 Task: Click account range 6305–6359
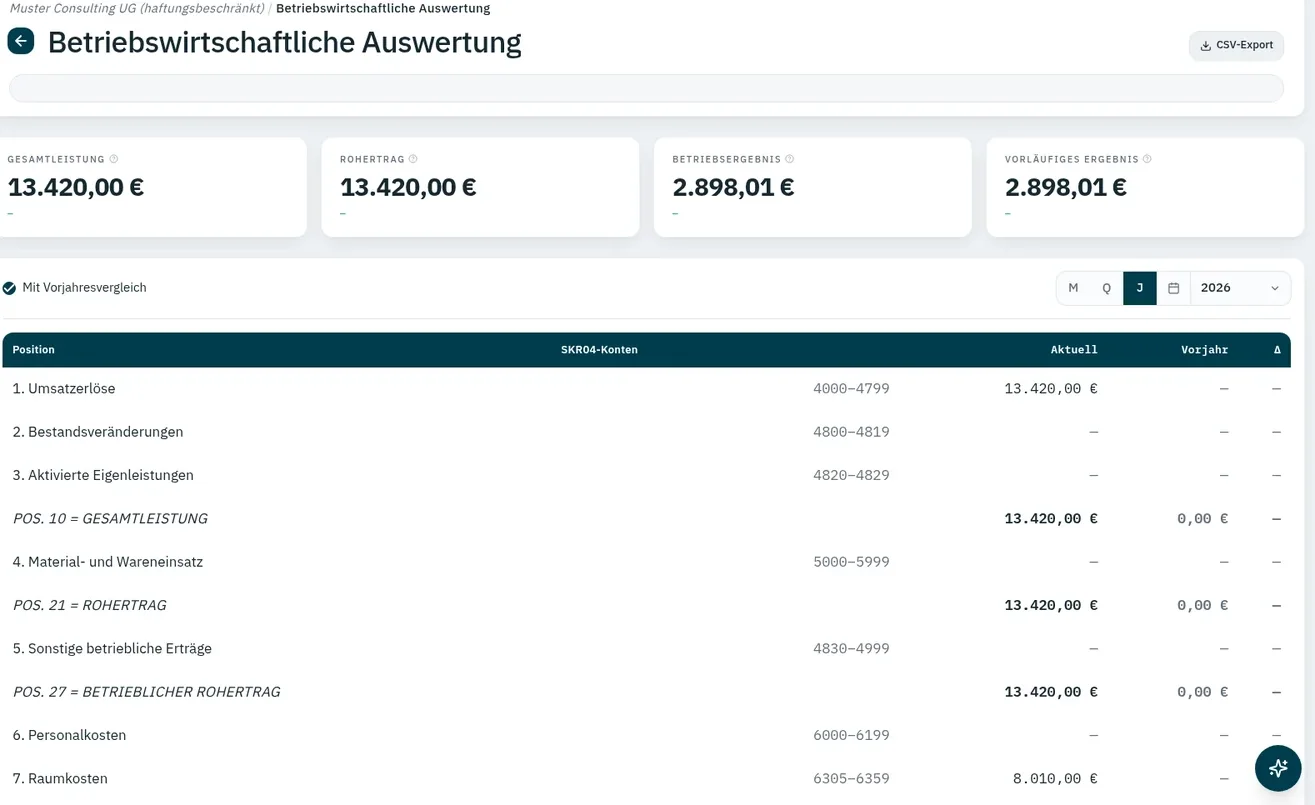[851, 779]
